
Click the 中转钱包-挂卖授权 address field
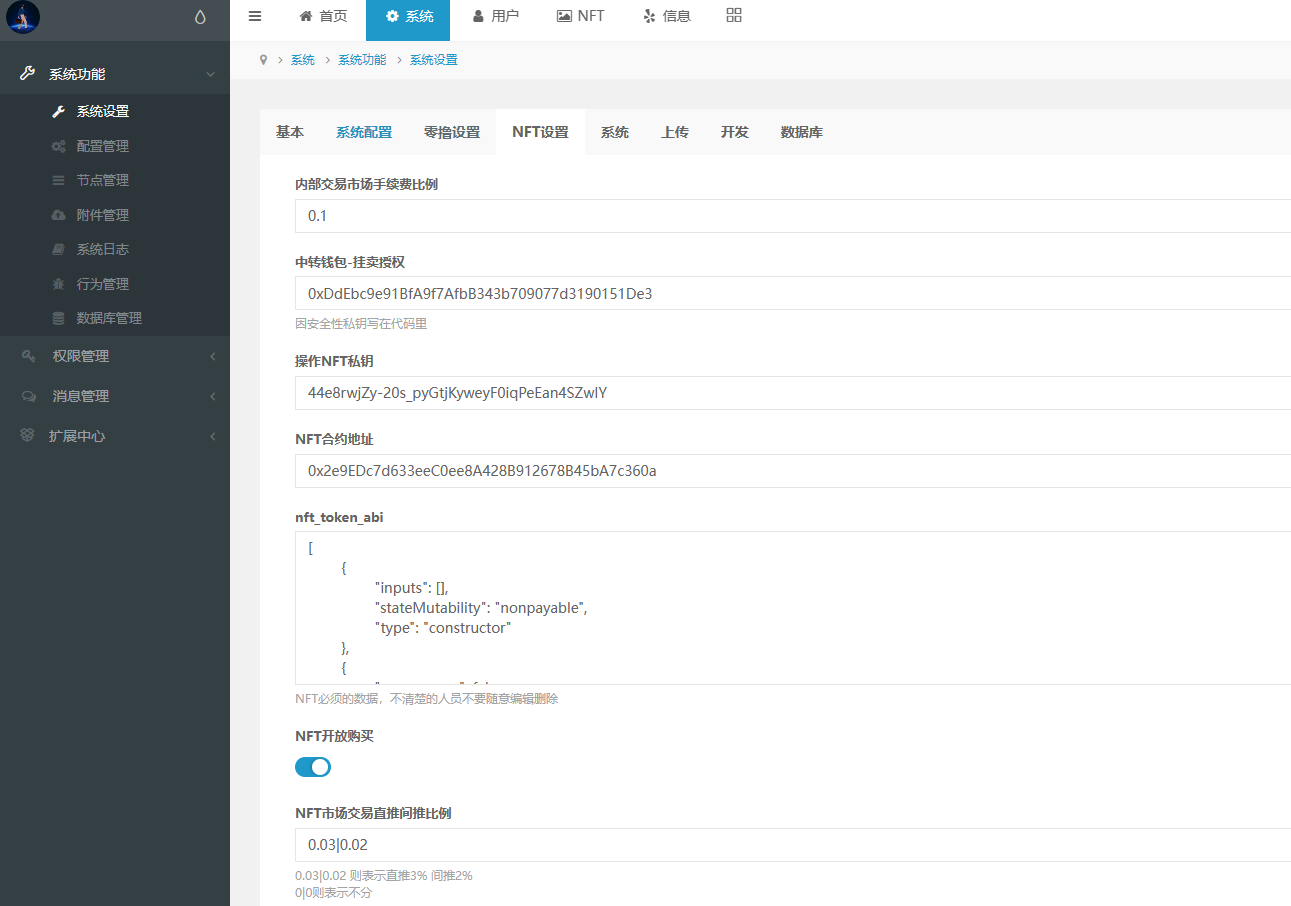click(793, 293)
